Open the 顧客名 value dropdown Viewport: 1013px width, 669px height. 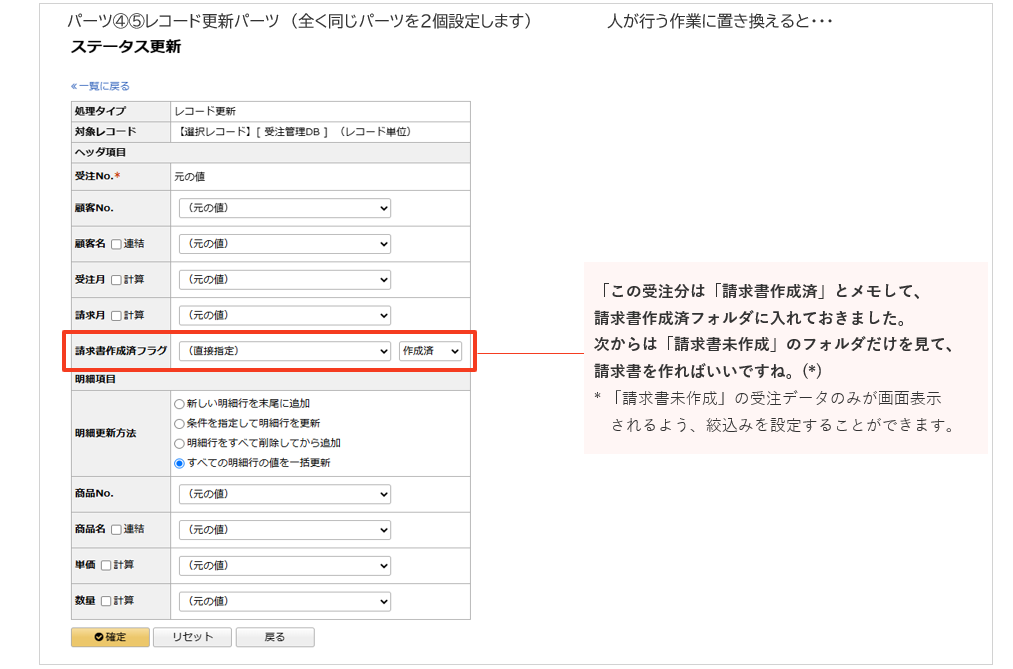coord(283,243)
